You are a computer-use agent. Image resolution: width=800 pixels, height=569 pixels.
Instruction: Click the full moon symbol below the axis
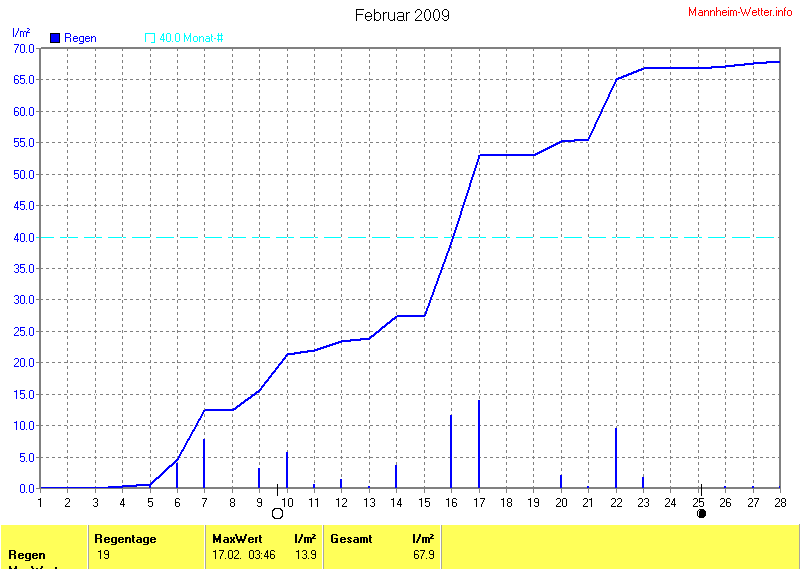[x=277, y=513]
